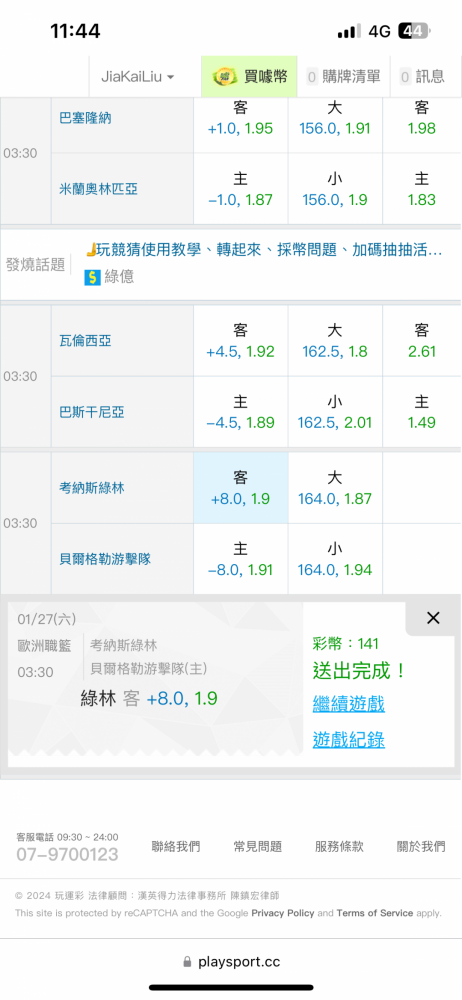Viewport: 462px width, 1000px height.
Task: Open the 巴塞隆納 team link
Action: 85,118
